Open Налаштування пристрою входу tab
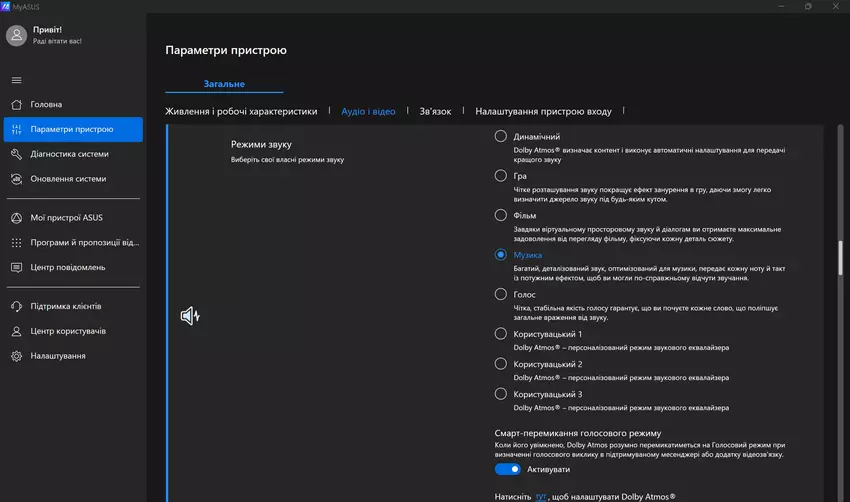Image resolution: width=850 pixels, height=502 pixels. [543, 112]
